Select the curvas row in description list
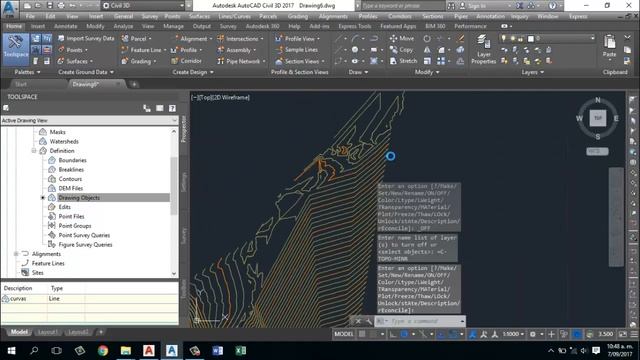 click(89, 299)
